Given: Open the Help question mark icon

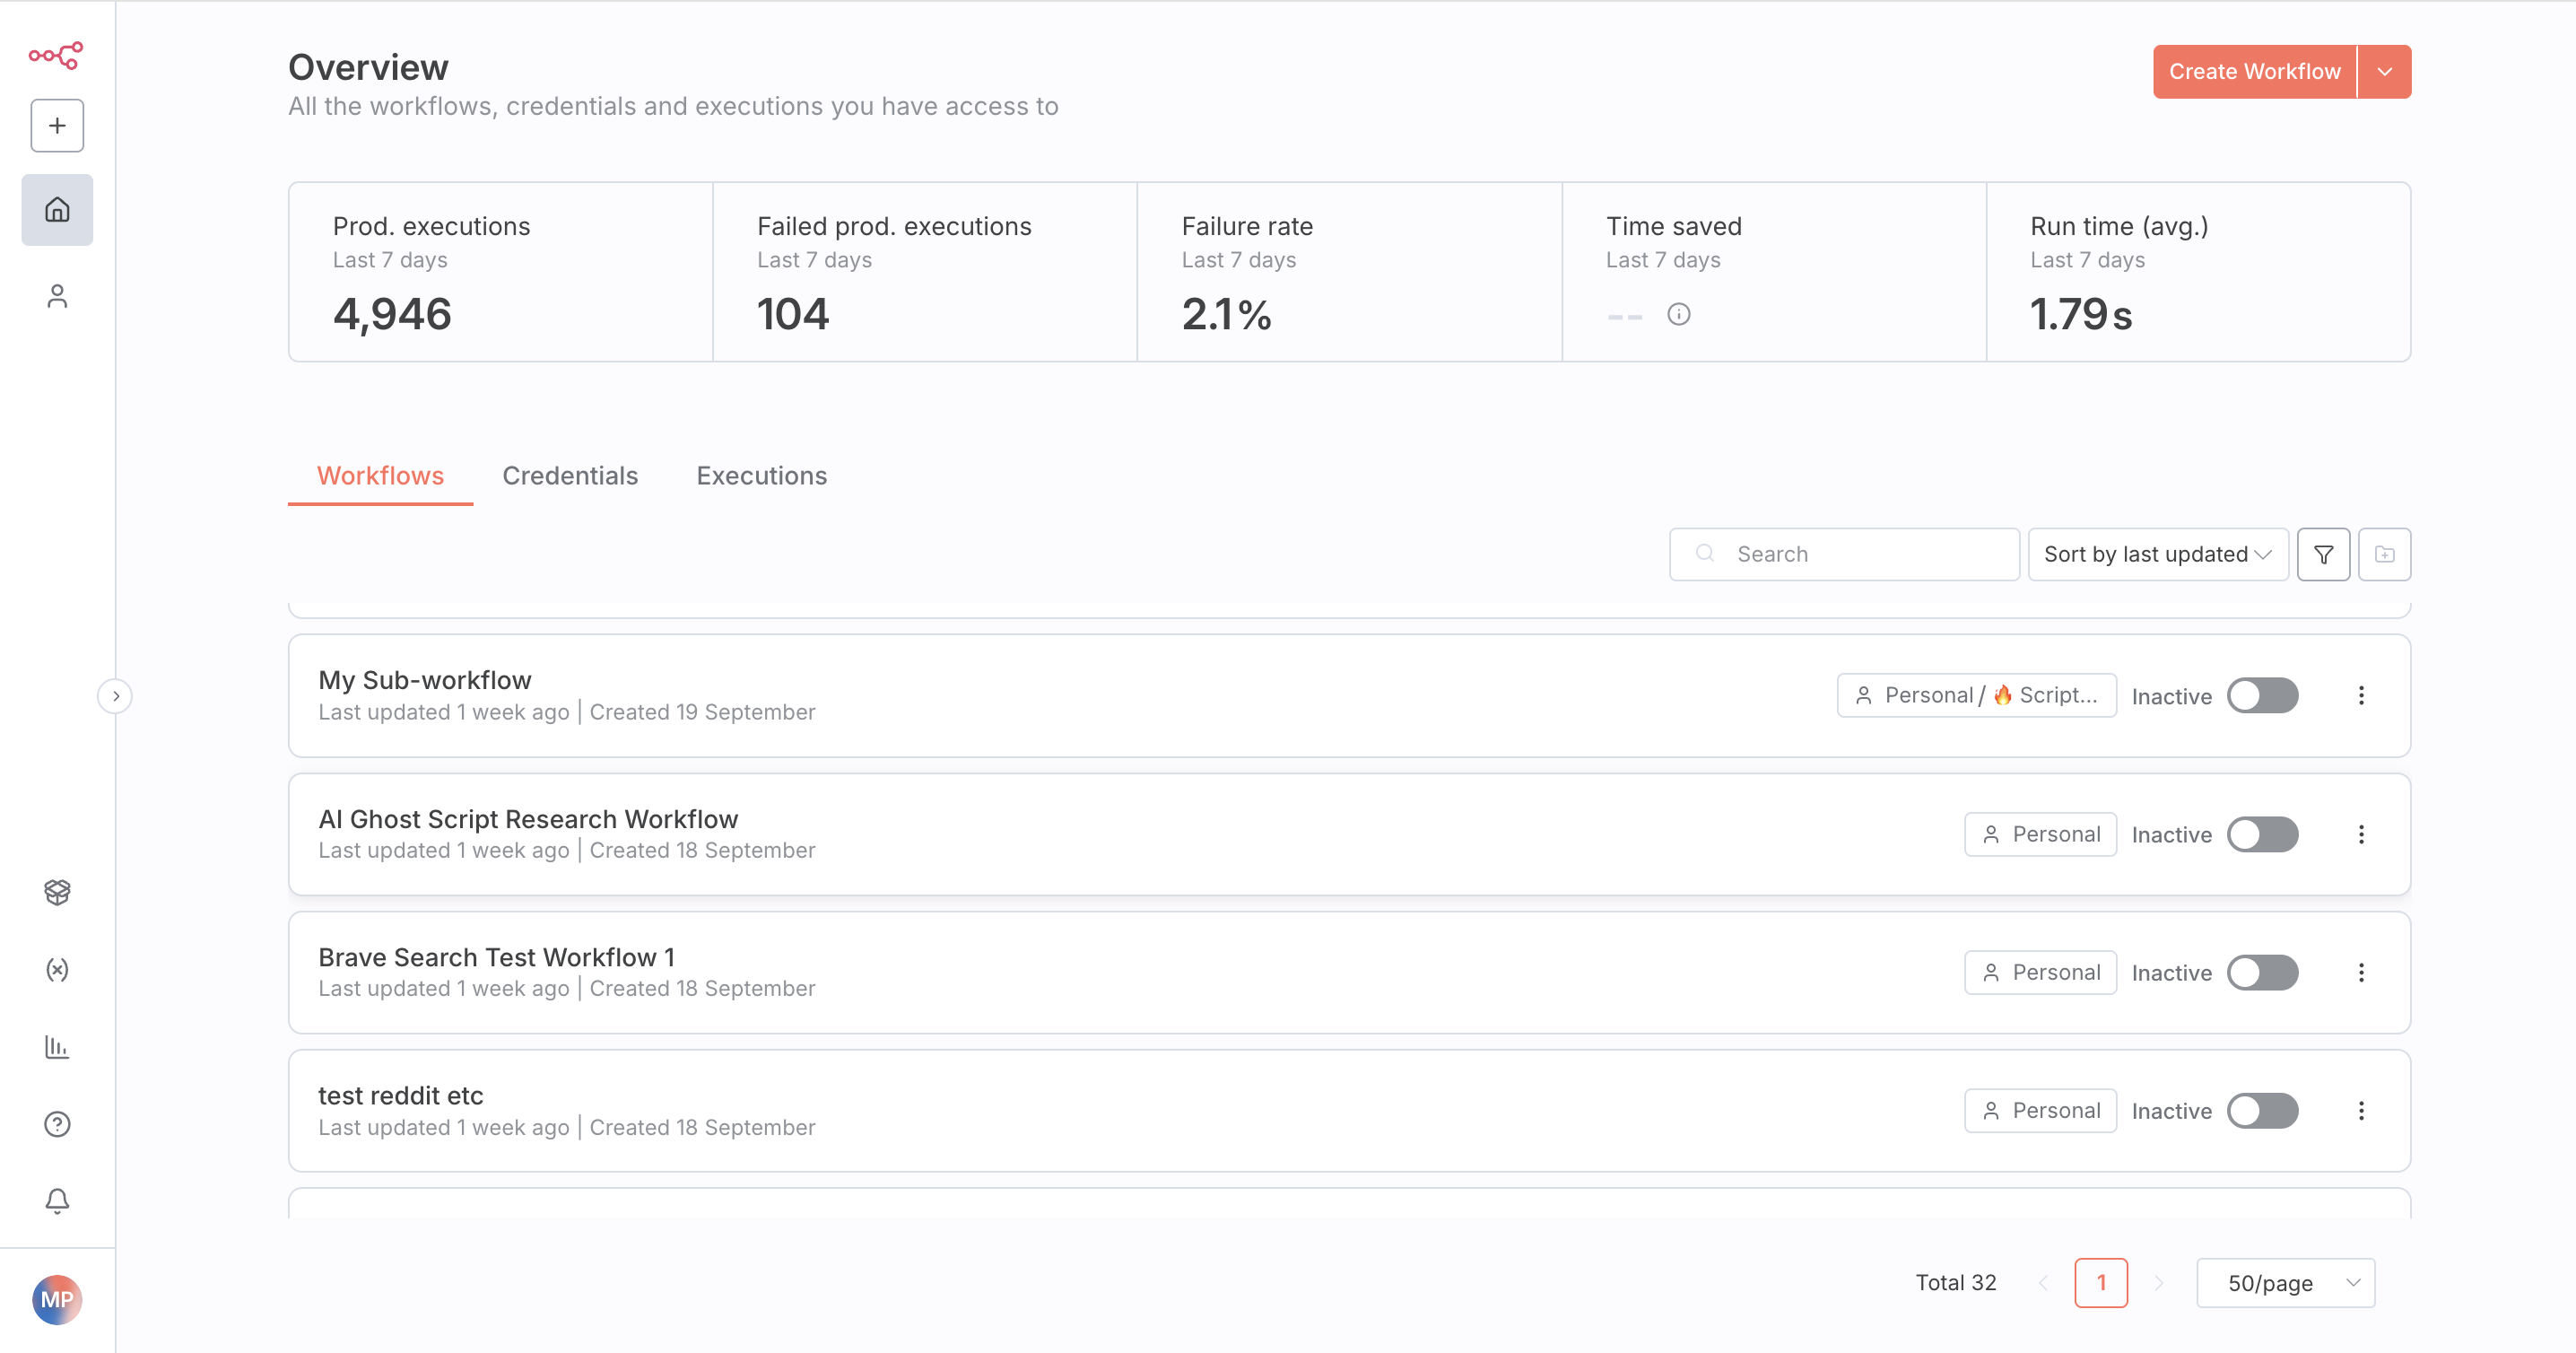Looking at the screenshot, I should 57,1124.
